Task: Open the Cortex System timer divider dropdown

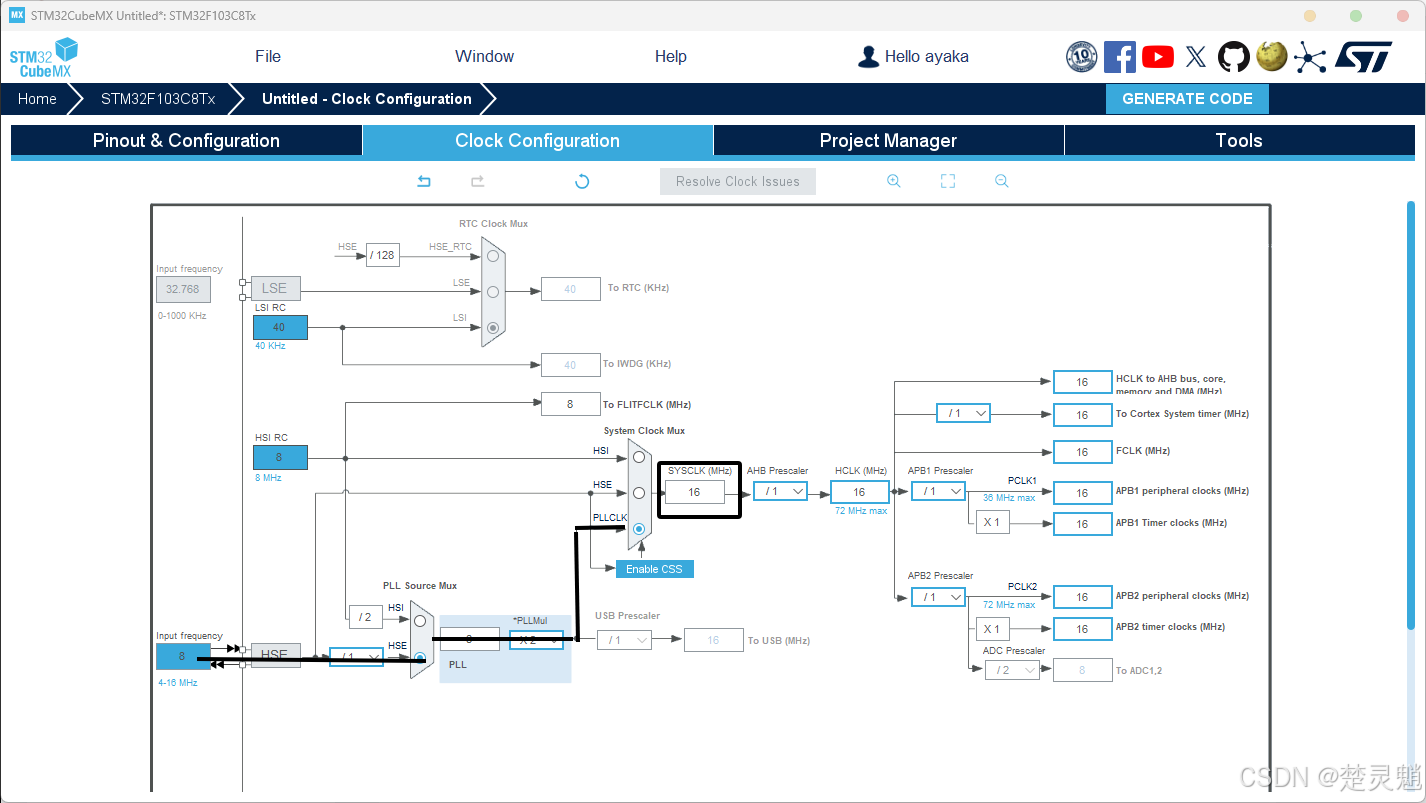Action: coord(963,413)
